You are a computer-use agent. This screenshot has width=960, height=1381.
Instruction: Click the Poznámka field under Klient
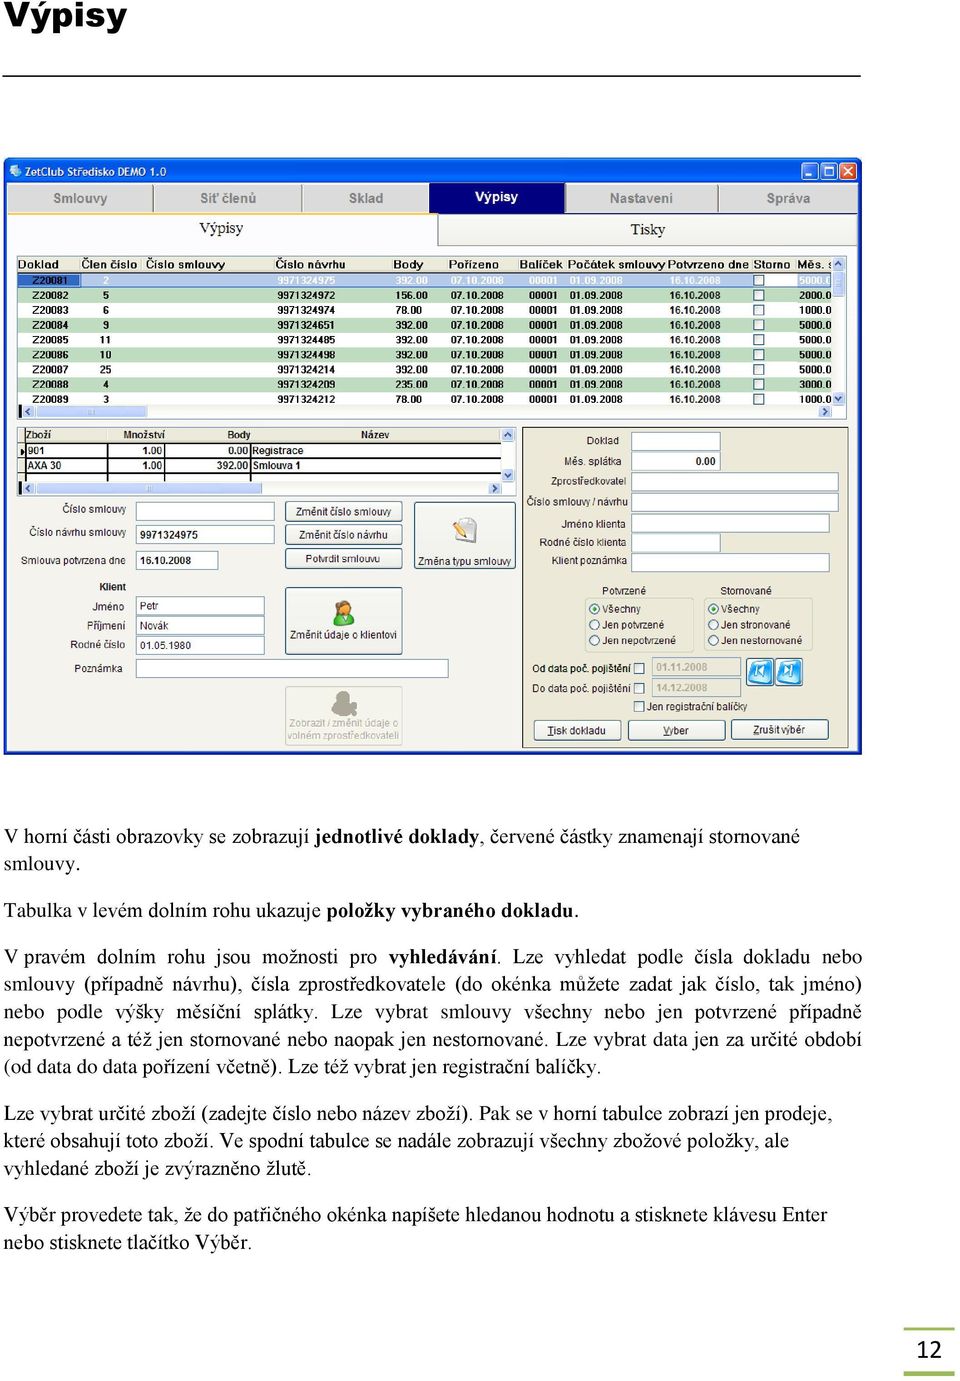[292, 668]
